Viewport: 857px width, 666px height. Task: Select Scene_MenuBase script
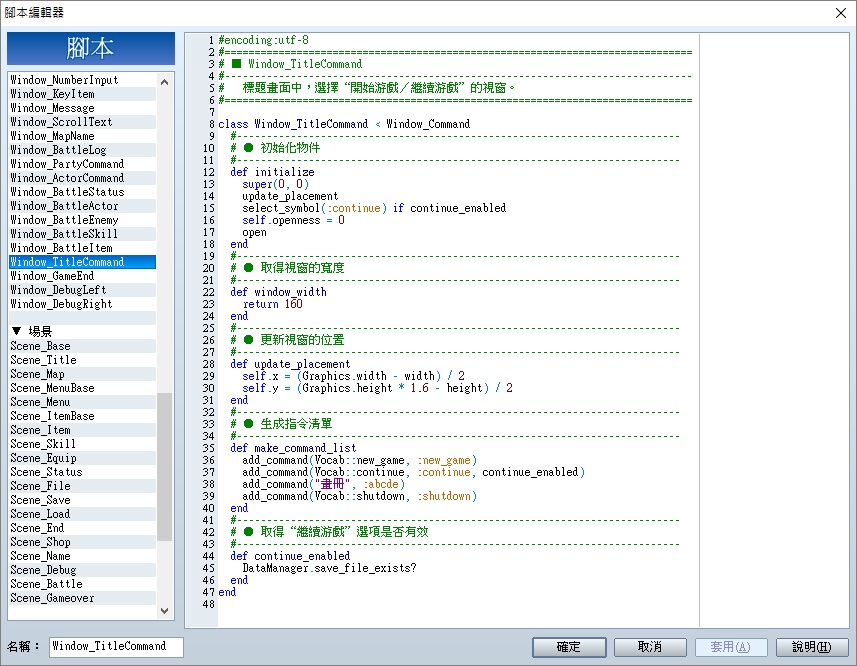(x=82, y=388)
